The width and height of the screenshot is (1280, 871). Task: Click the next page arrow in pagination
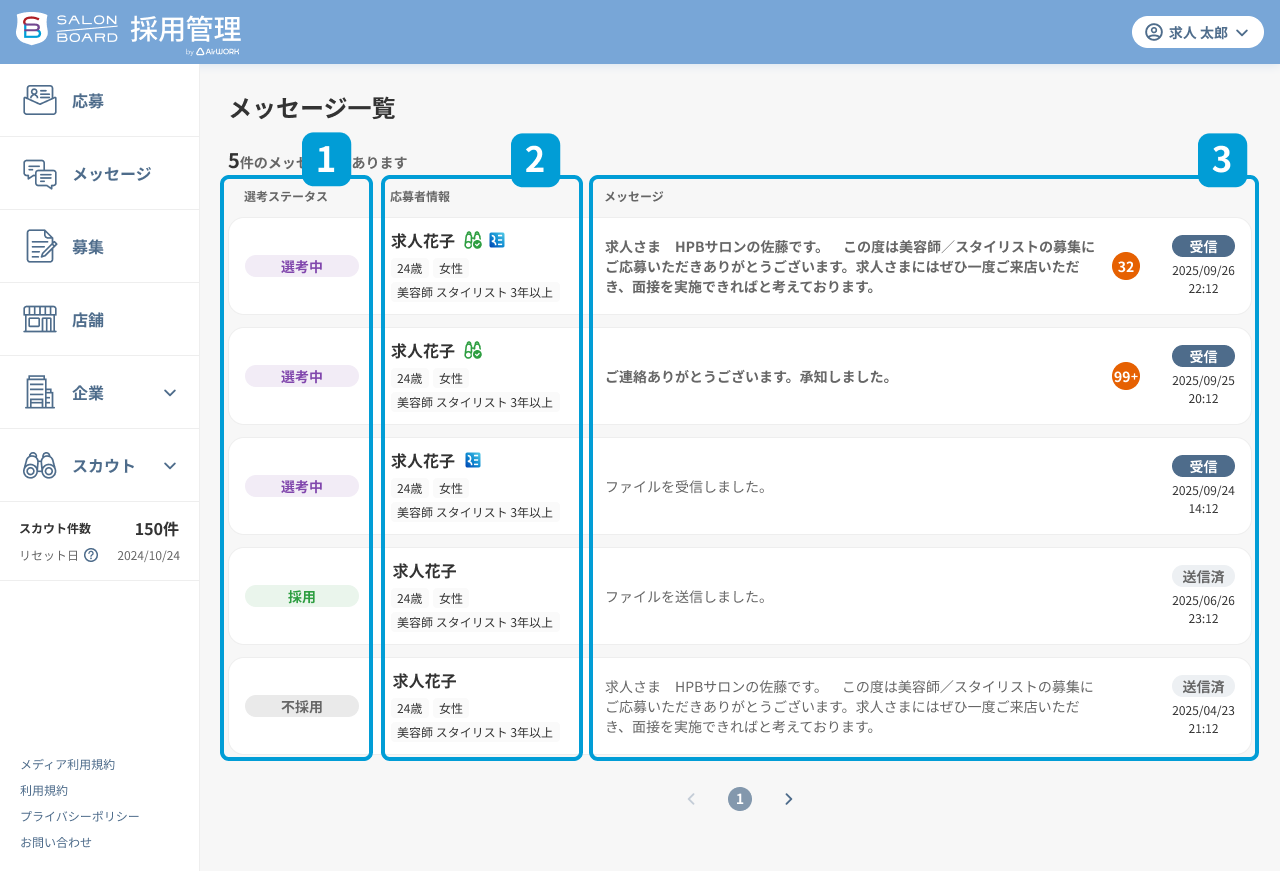click(788, 798)
